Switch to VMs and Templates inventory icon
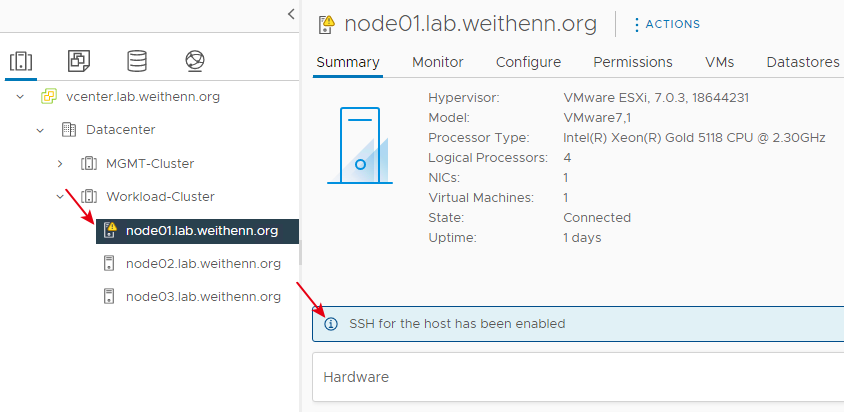Viewport: 844px width, 412px height. pyautogui.click(x=79, y=61)
